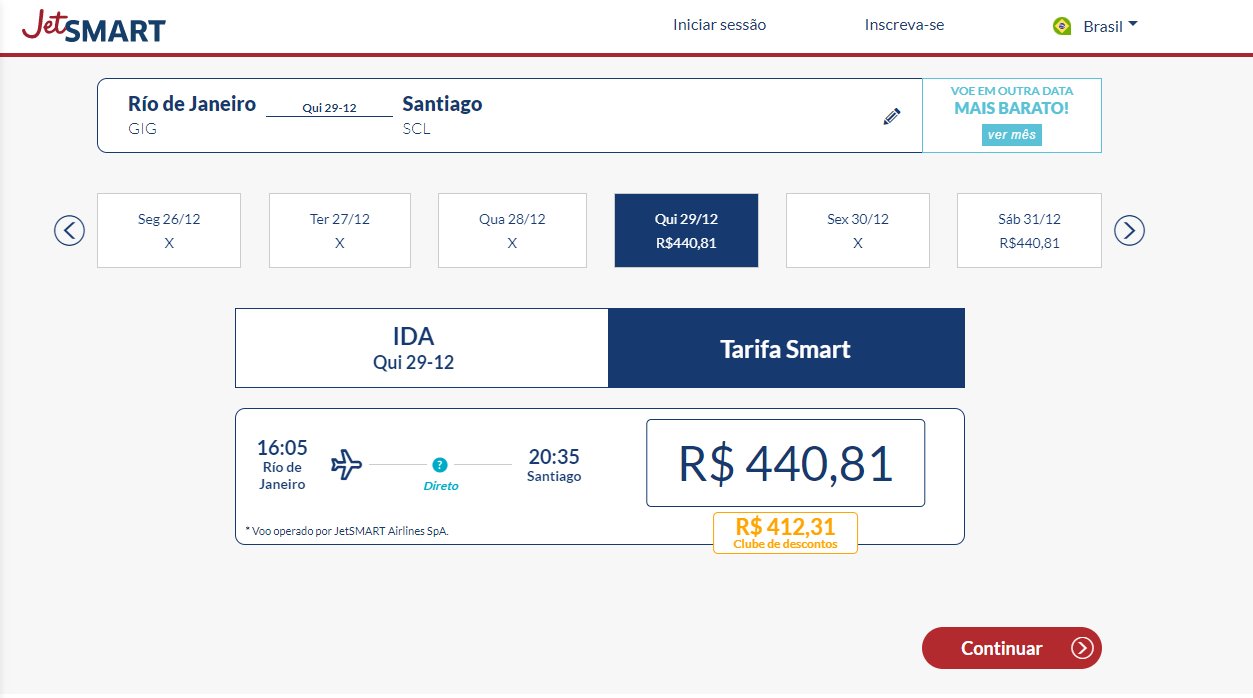Open the Brasil country dropdown
This screenshot has width=1253, height=698.
pos(1096,26)
